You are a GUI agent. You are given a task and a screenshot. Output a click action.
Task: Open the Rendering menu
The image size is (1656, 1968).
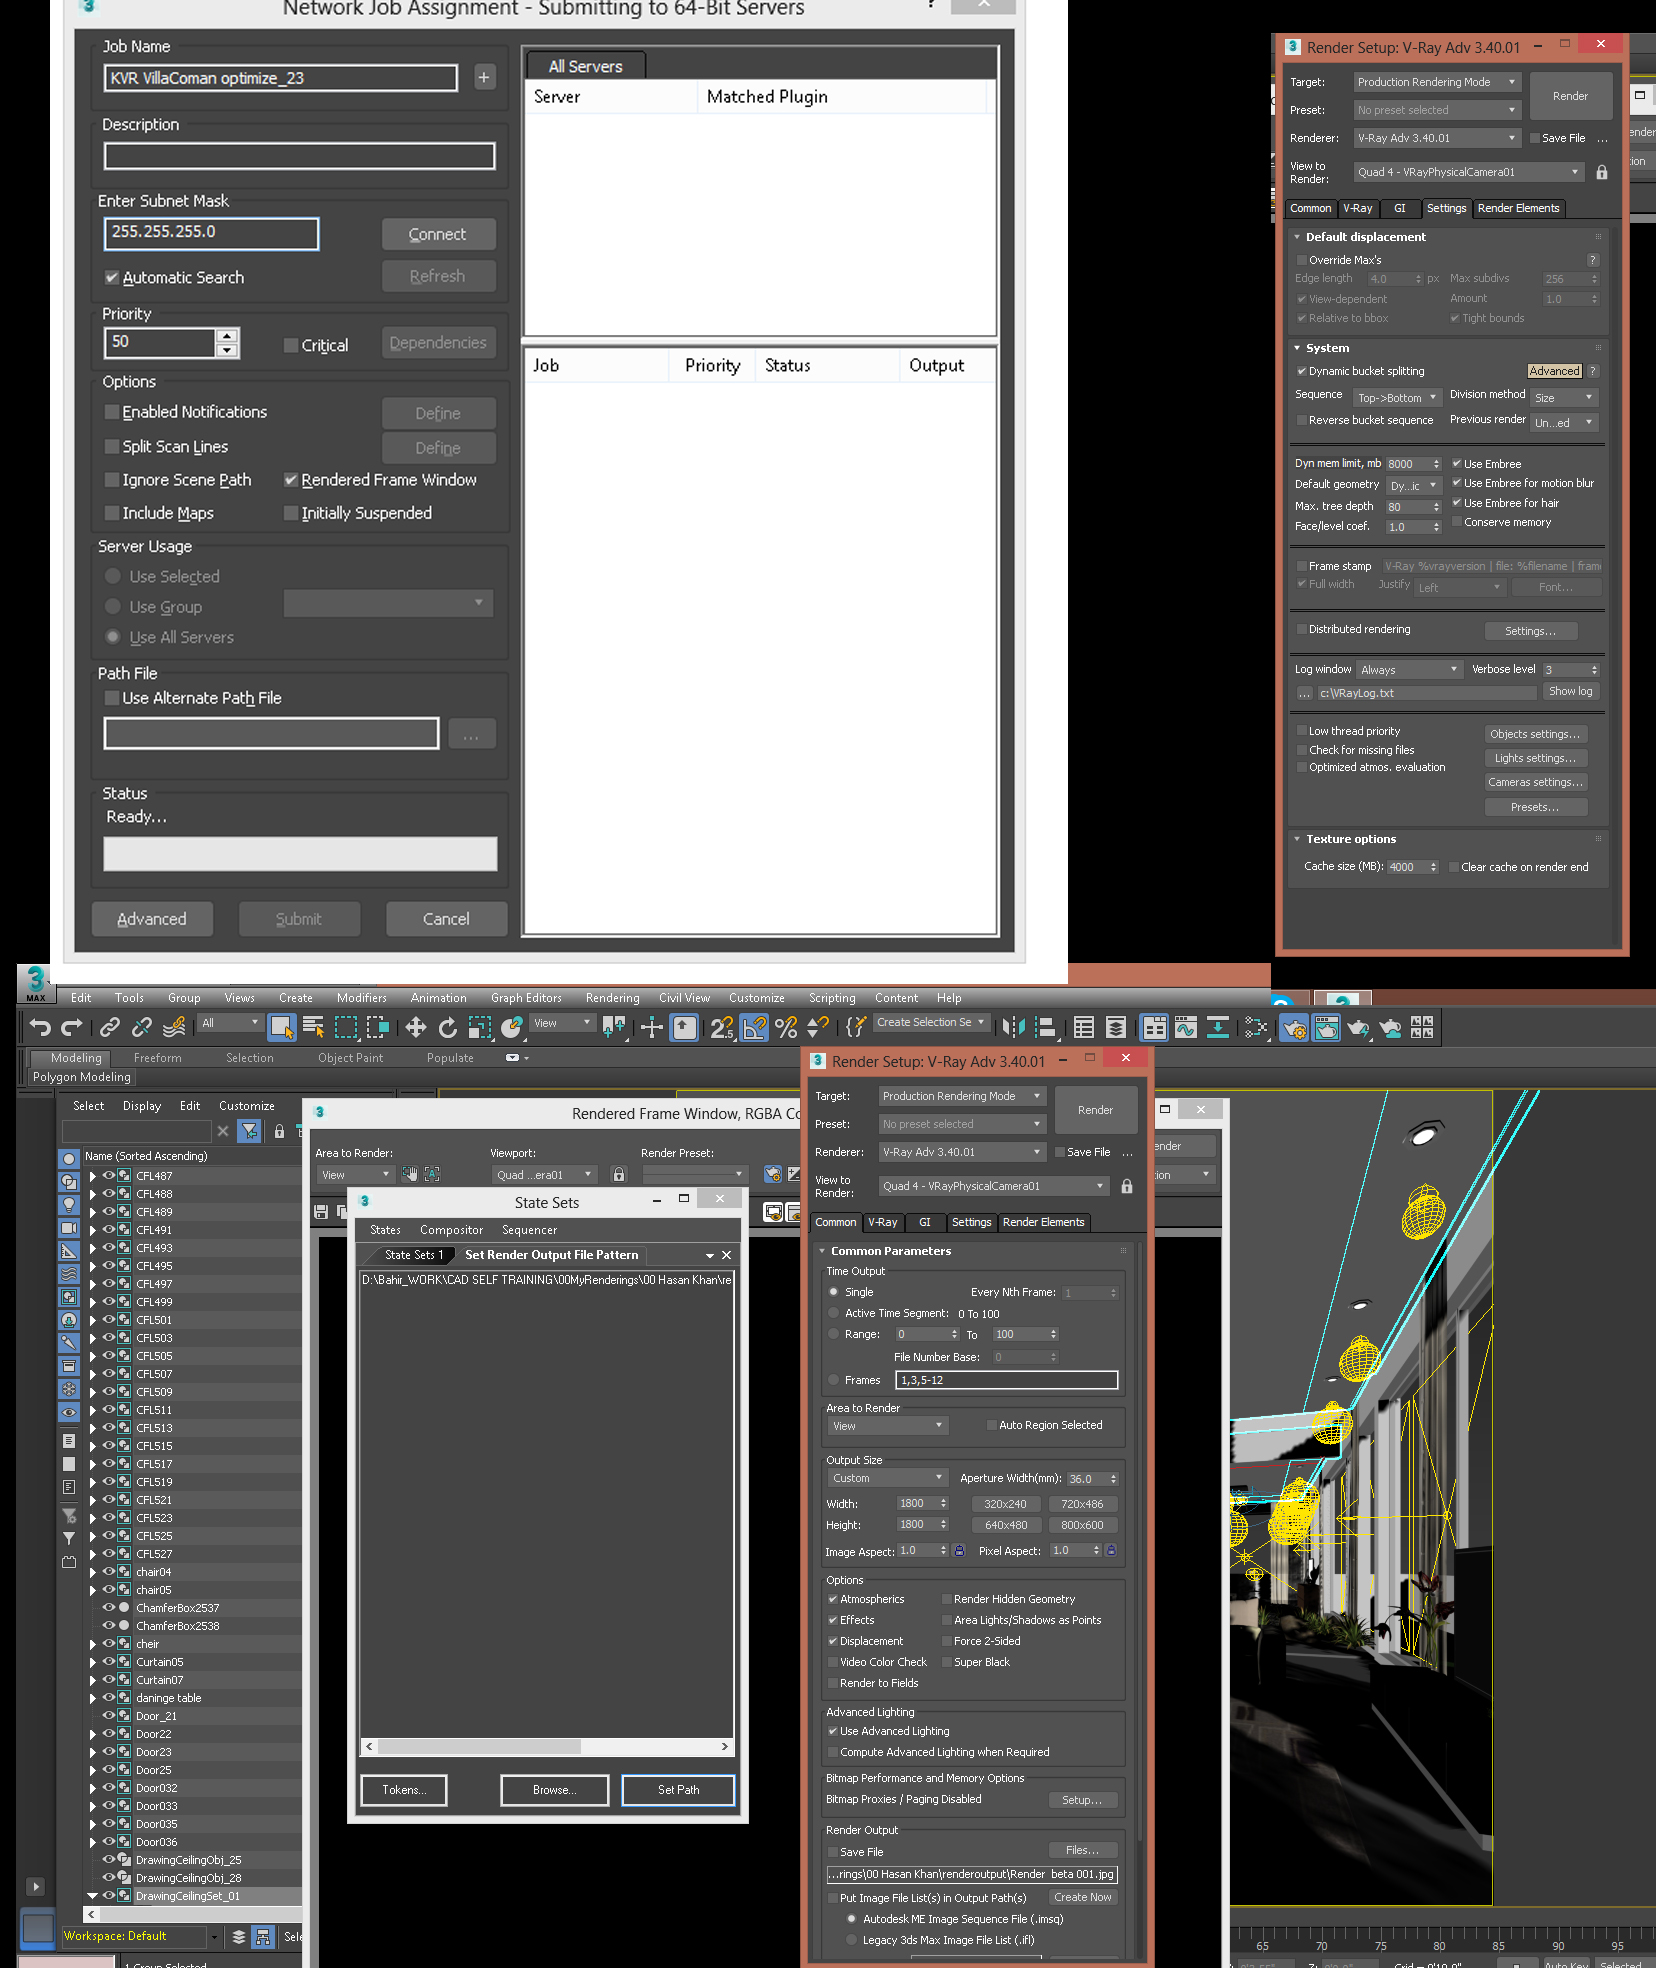(x=612, y=998)
